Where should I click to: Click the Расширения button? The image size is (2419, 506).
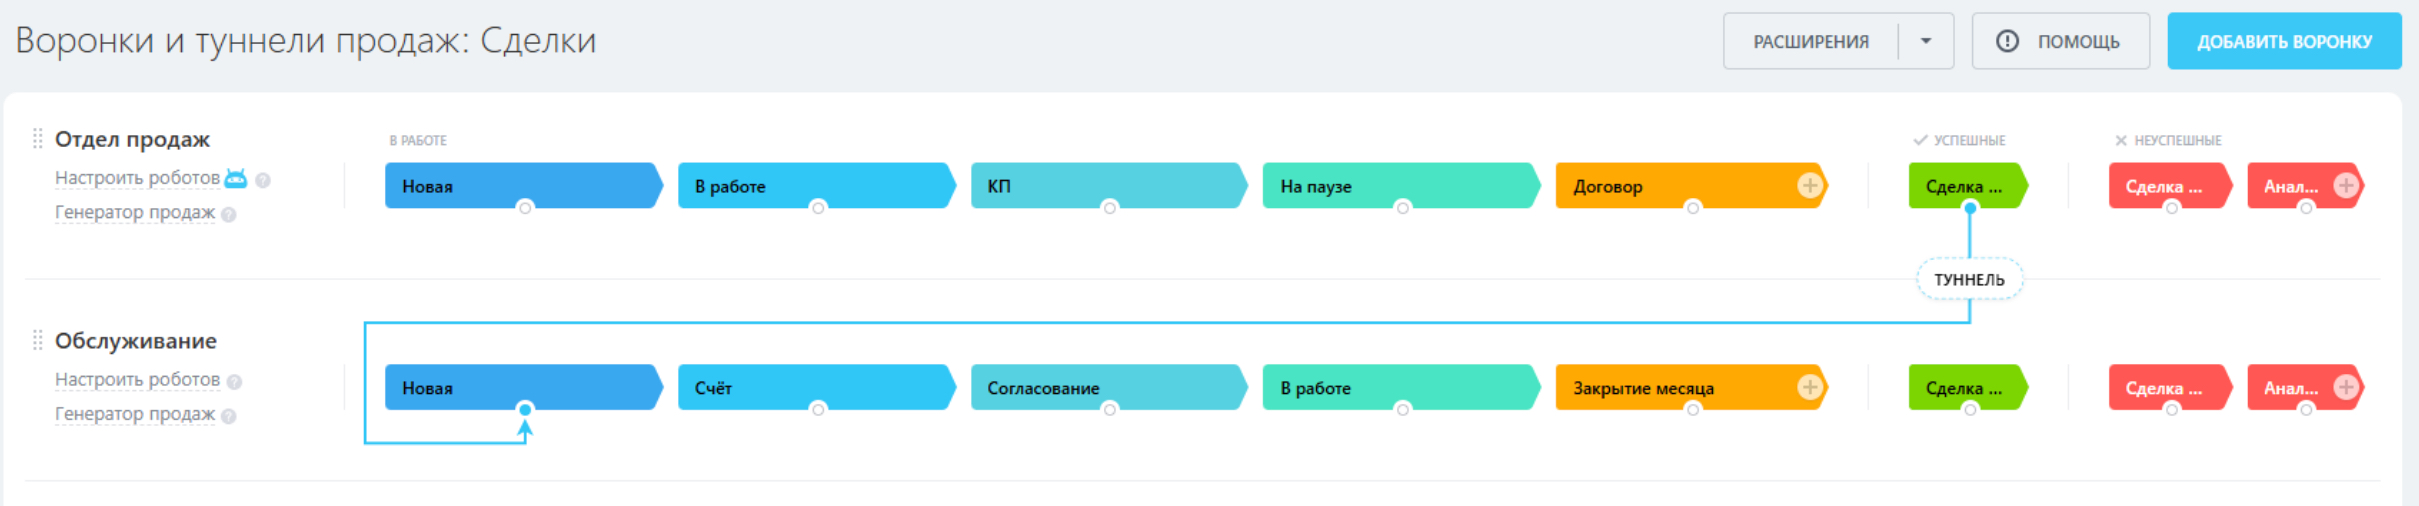1811,41
